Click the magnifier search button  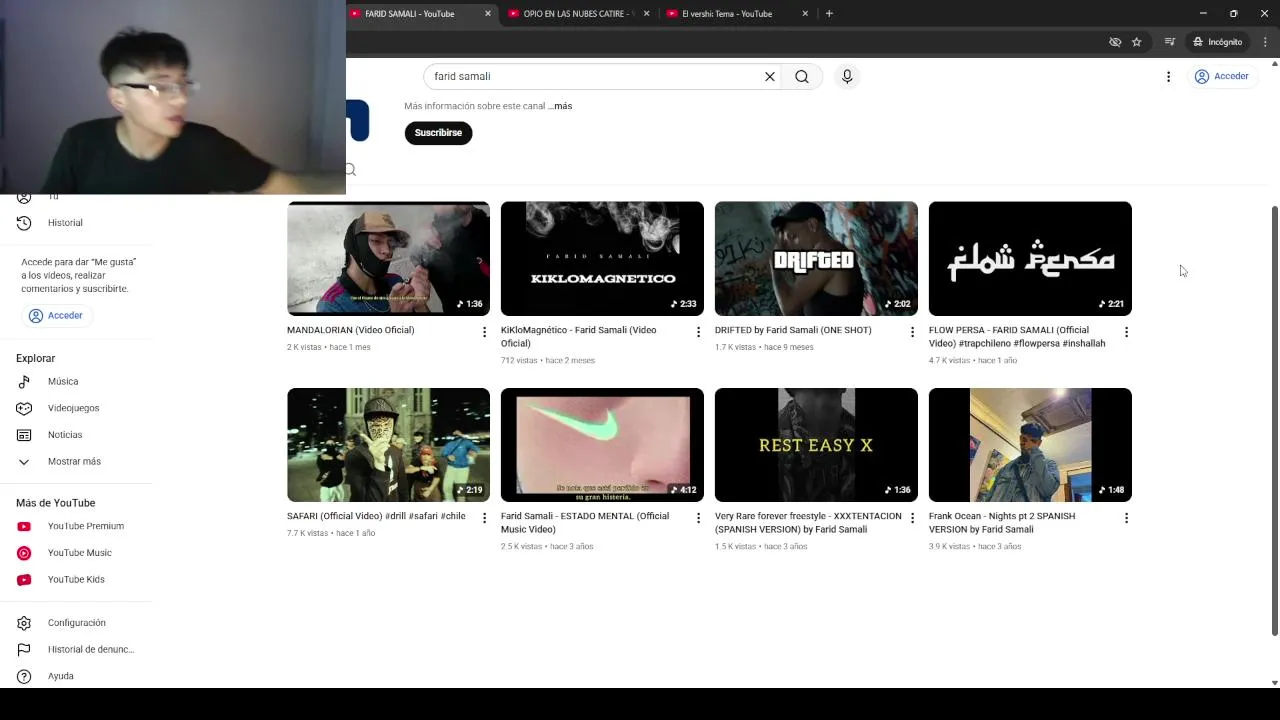[802, 76]
